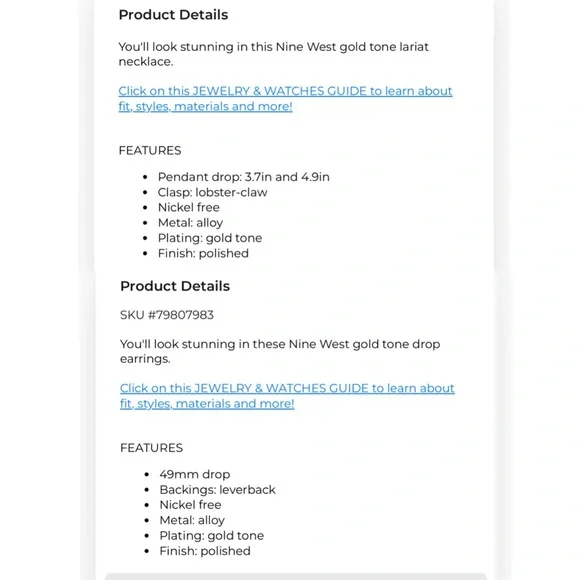Open the Jewelry & Watches Guide link under the earrings description
The width and height of the screenshot is (580, 580).
coord(287,396)
